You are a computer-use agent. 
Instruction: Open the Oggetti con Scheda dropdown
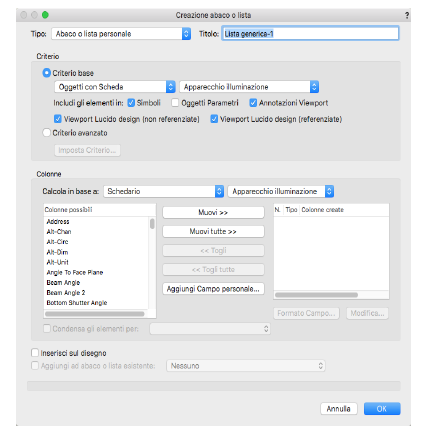[x=115, y=87]
